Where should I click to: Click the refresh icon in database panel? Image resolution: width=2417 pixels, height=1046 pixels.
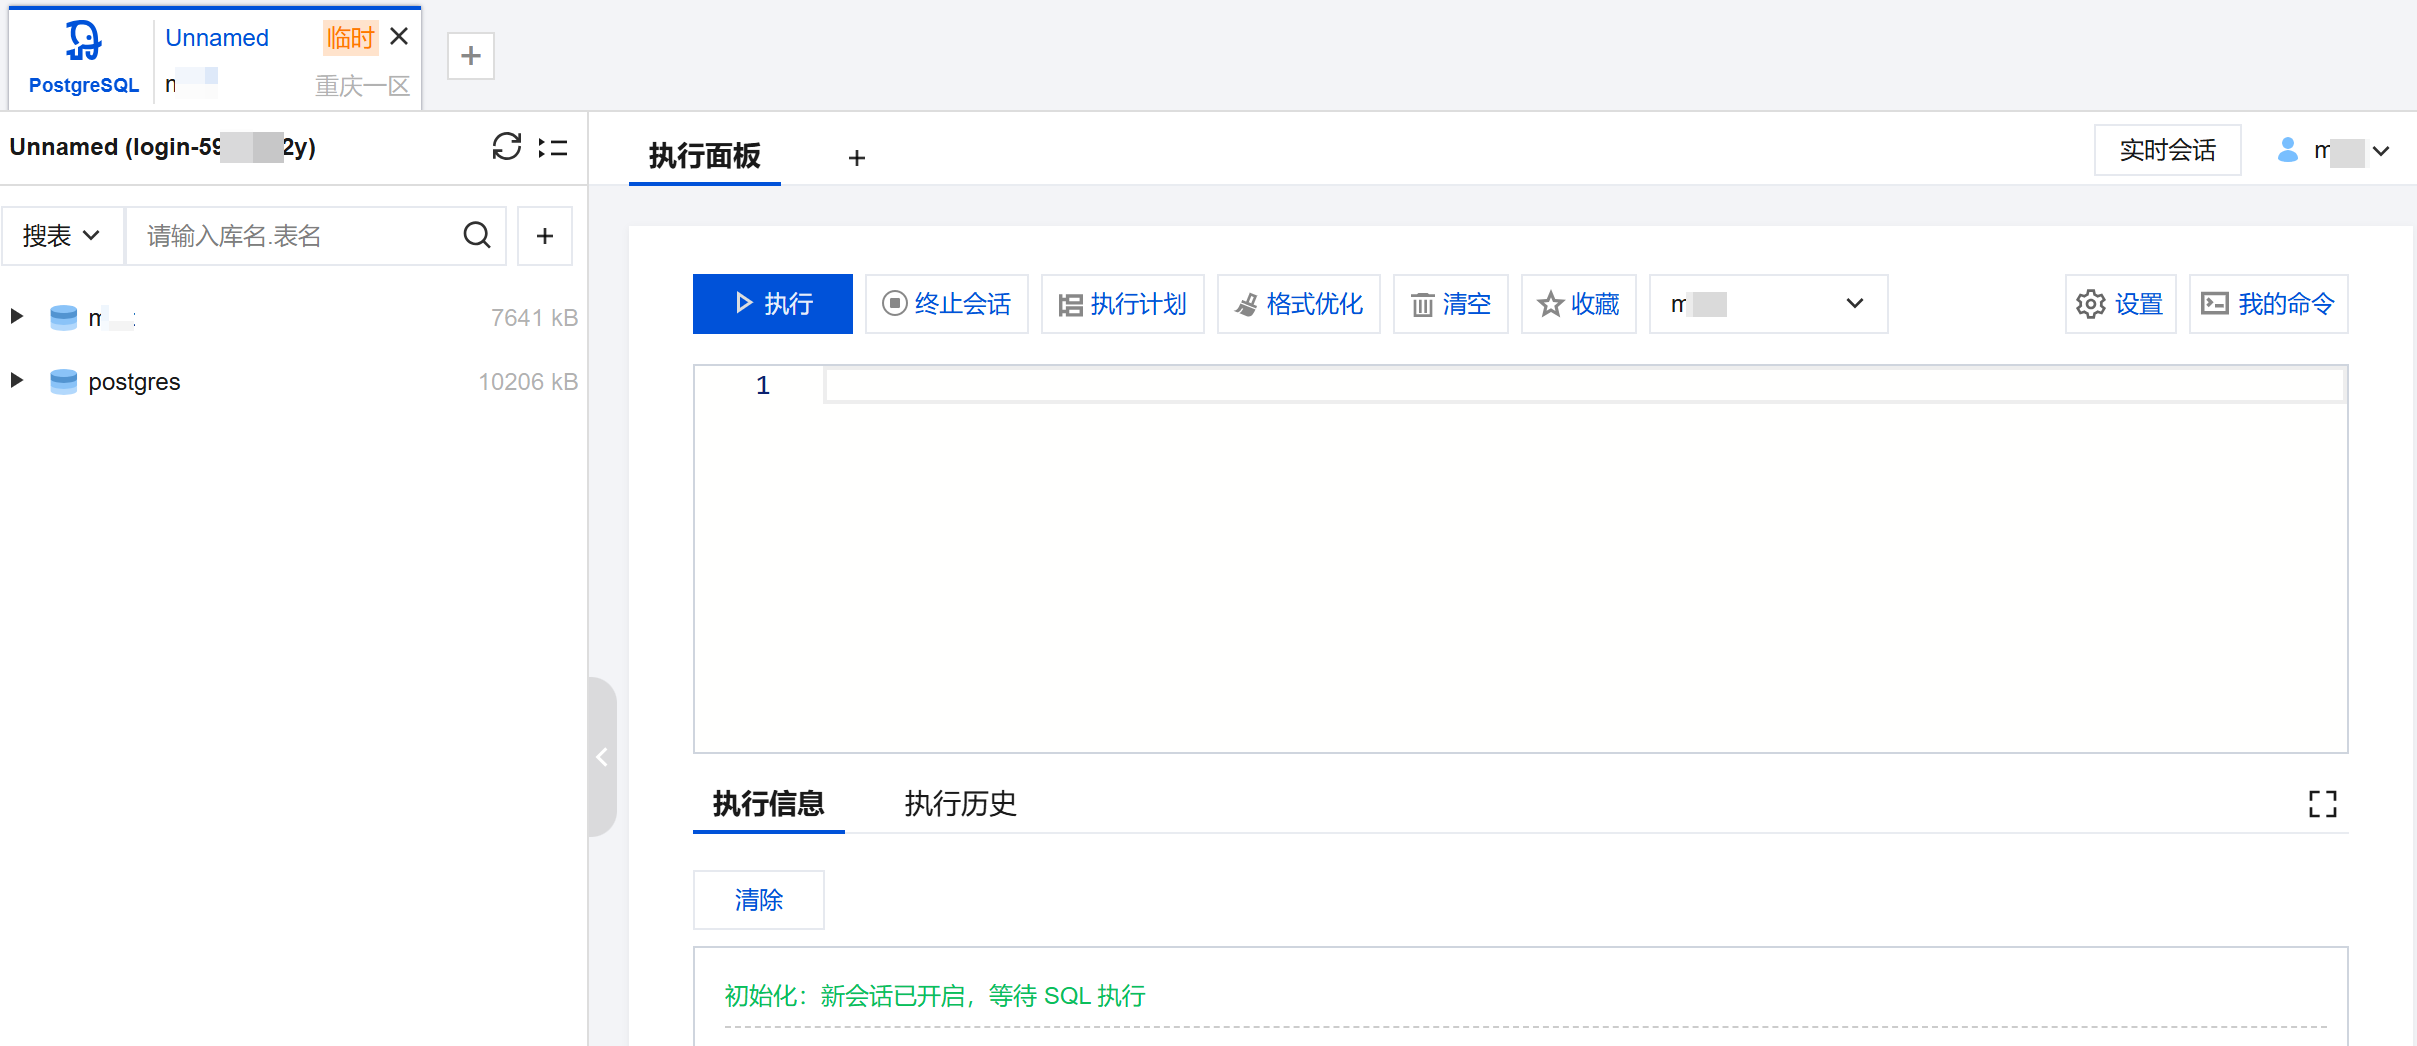click(x=506, y=147)
